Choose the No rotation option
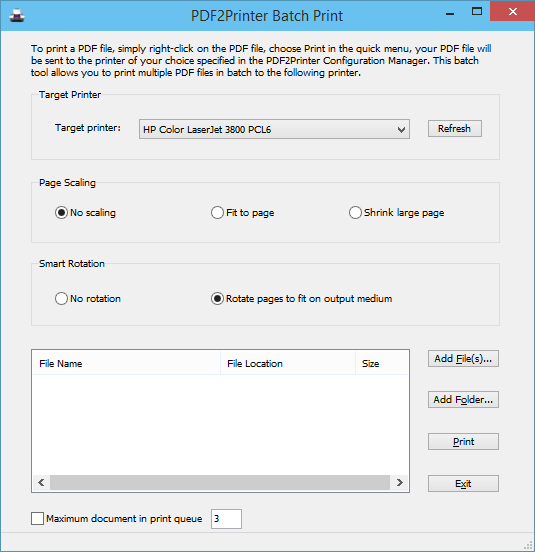535x552 pixels. (x=88, y=299)
